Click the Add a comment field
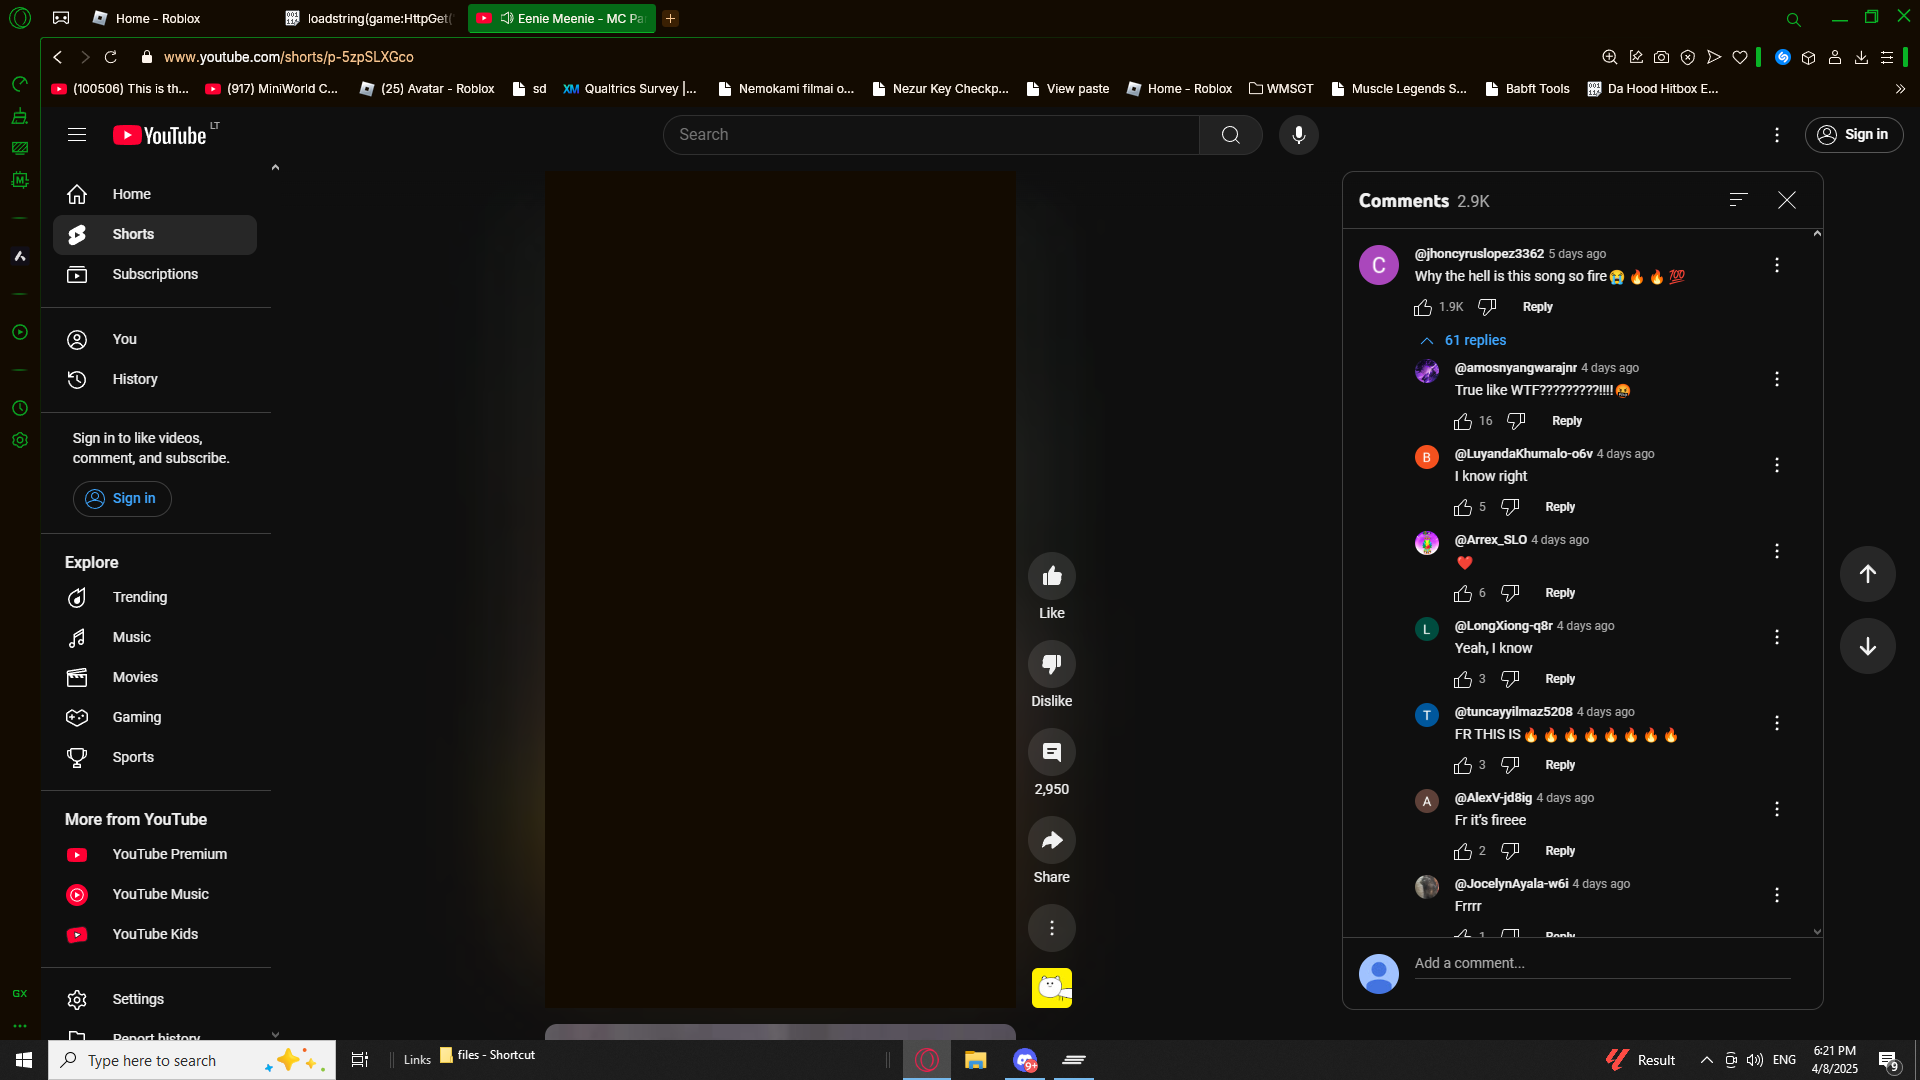This screenshot has height=1080, width=1920. [1600, 963]
